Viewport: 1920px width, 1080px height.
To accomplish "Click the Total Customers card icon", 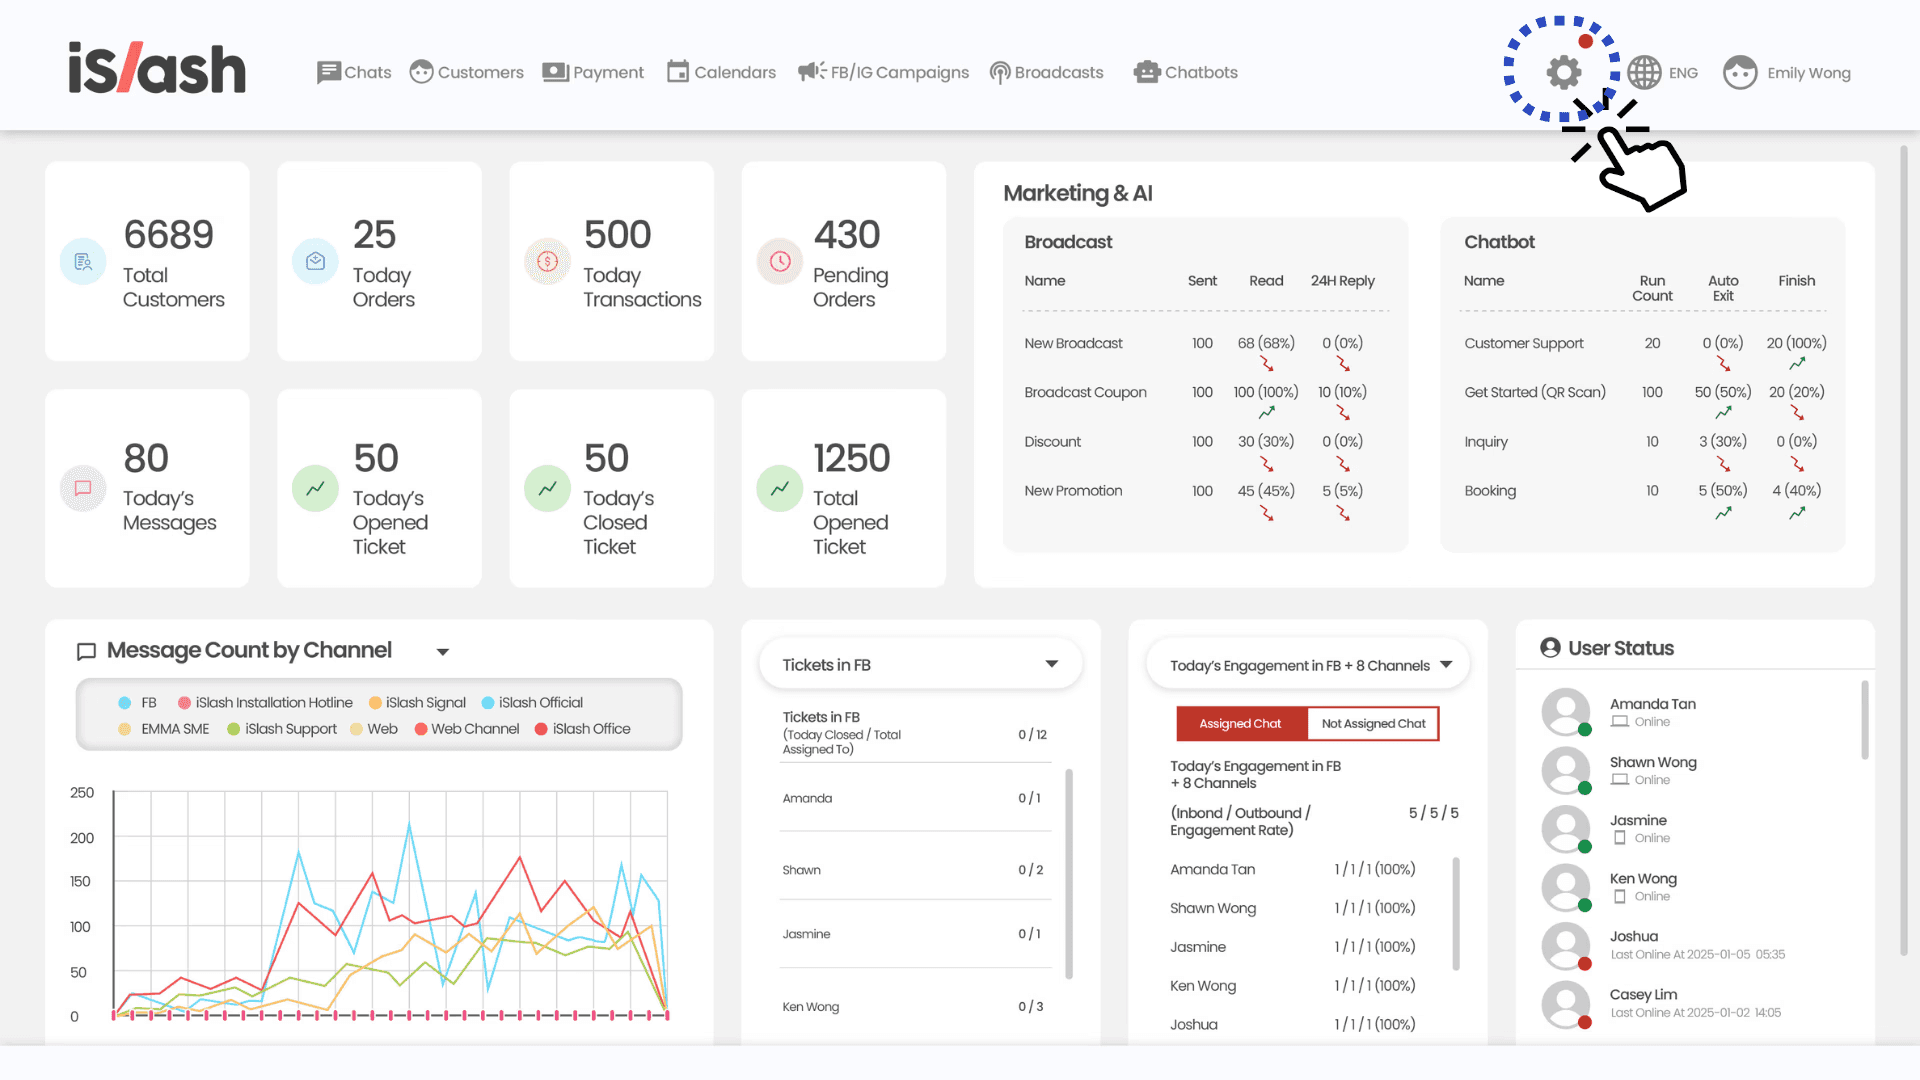I will (x=83, y=262).
